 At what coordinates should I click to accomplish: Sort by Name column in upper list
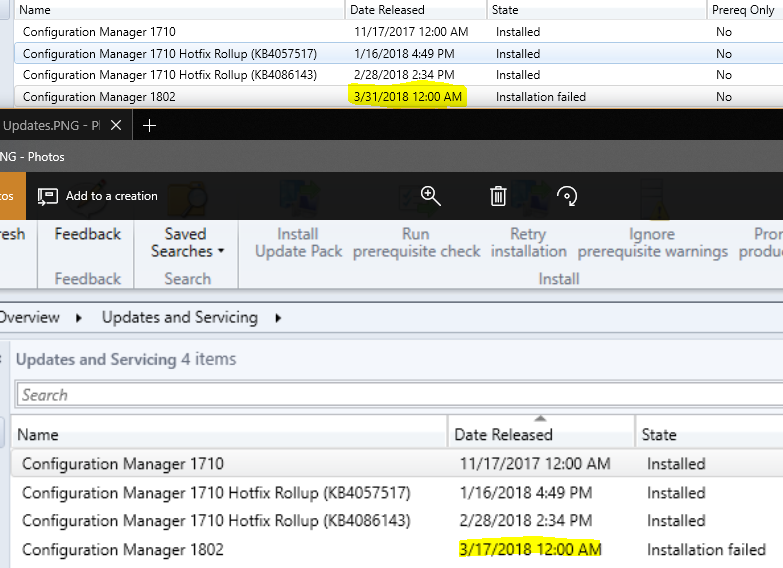180,9
